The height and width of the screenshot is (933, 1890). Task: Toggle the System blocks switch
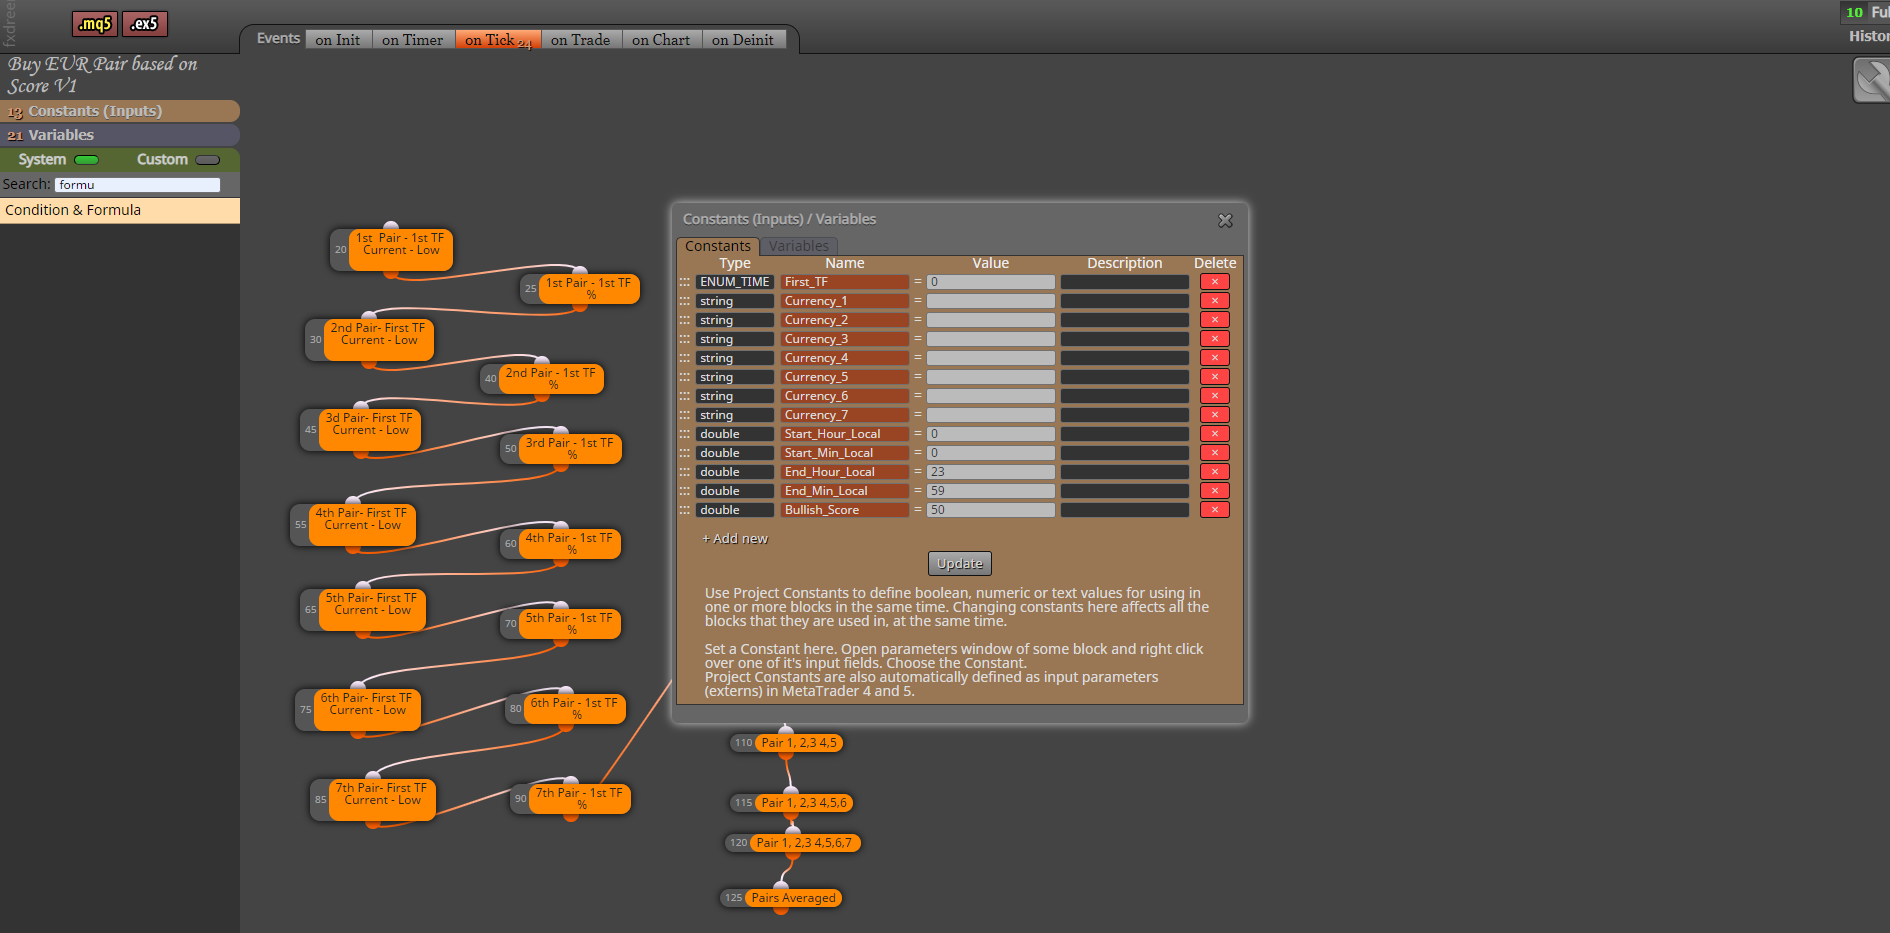point(87,160)
